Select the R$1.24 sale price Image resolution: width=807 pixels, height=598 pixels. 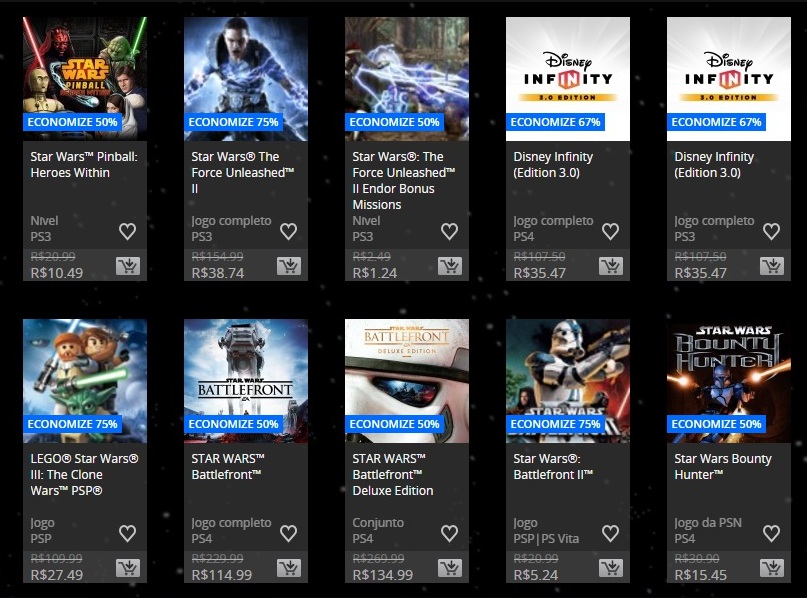tap(375, 273)
